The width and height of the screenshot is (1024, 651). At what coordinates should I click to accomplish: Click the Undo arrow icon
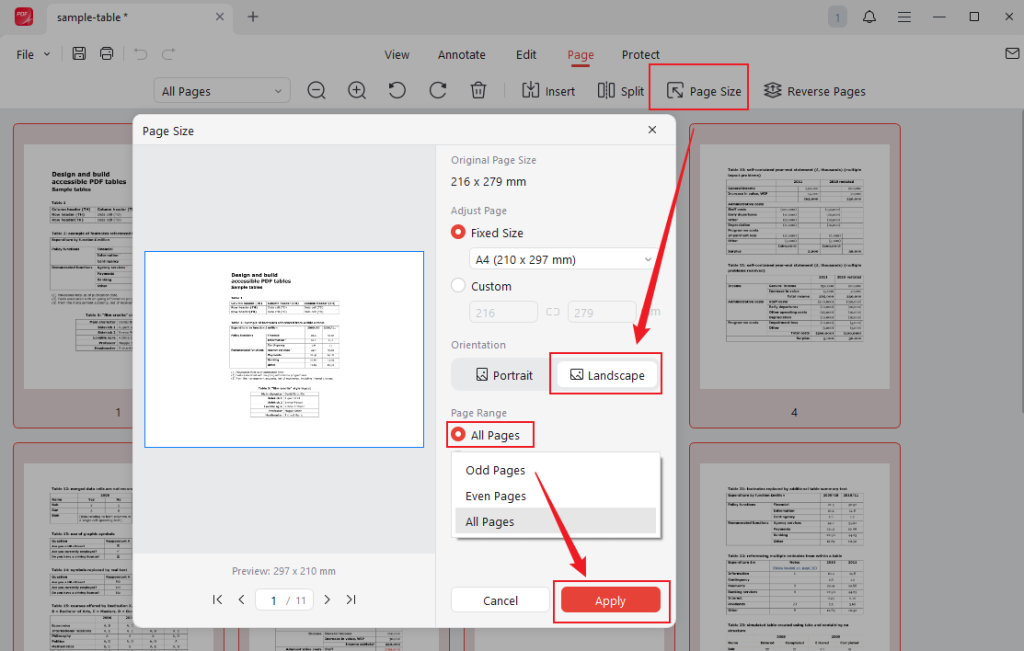[x=140, y=53]
